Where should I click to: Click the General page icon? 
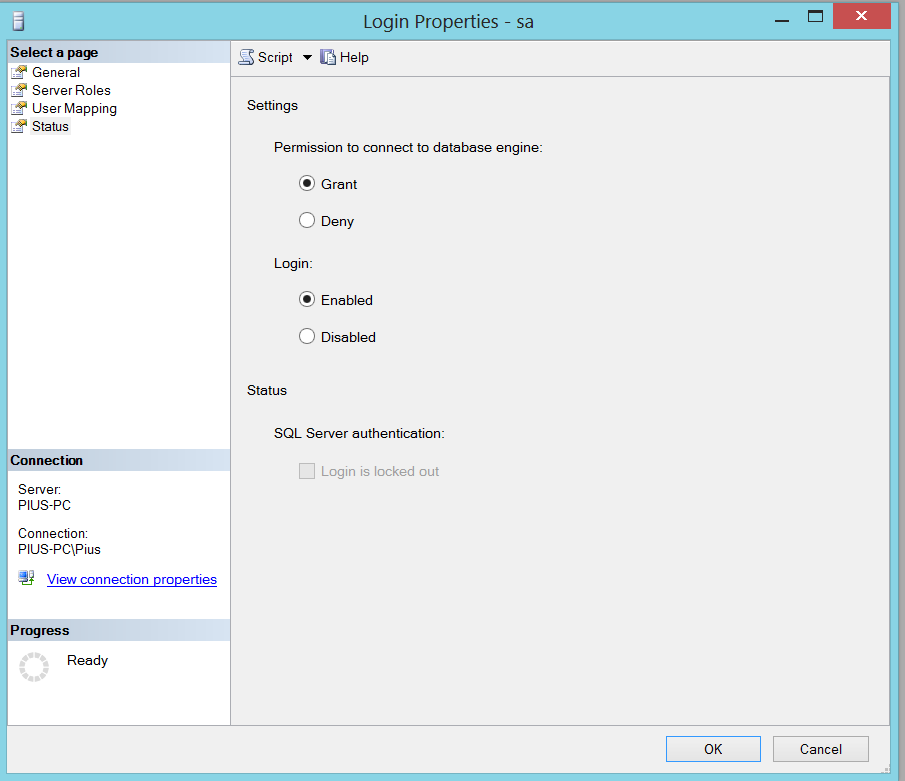[19, 72]
